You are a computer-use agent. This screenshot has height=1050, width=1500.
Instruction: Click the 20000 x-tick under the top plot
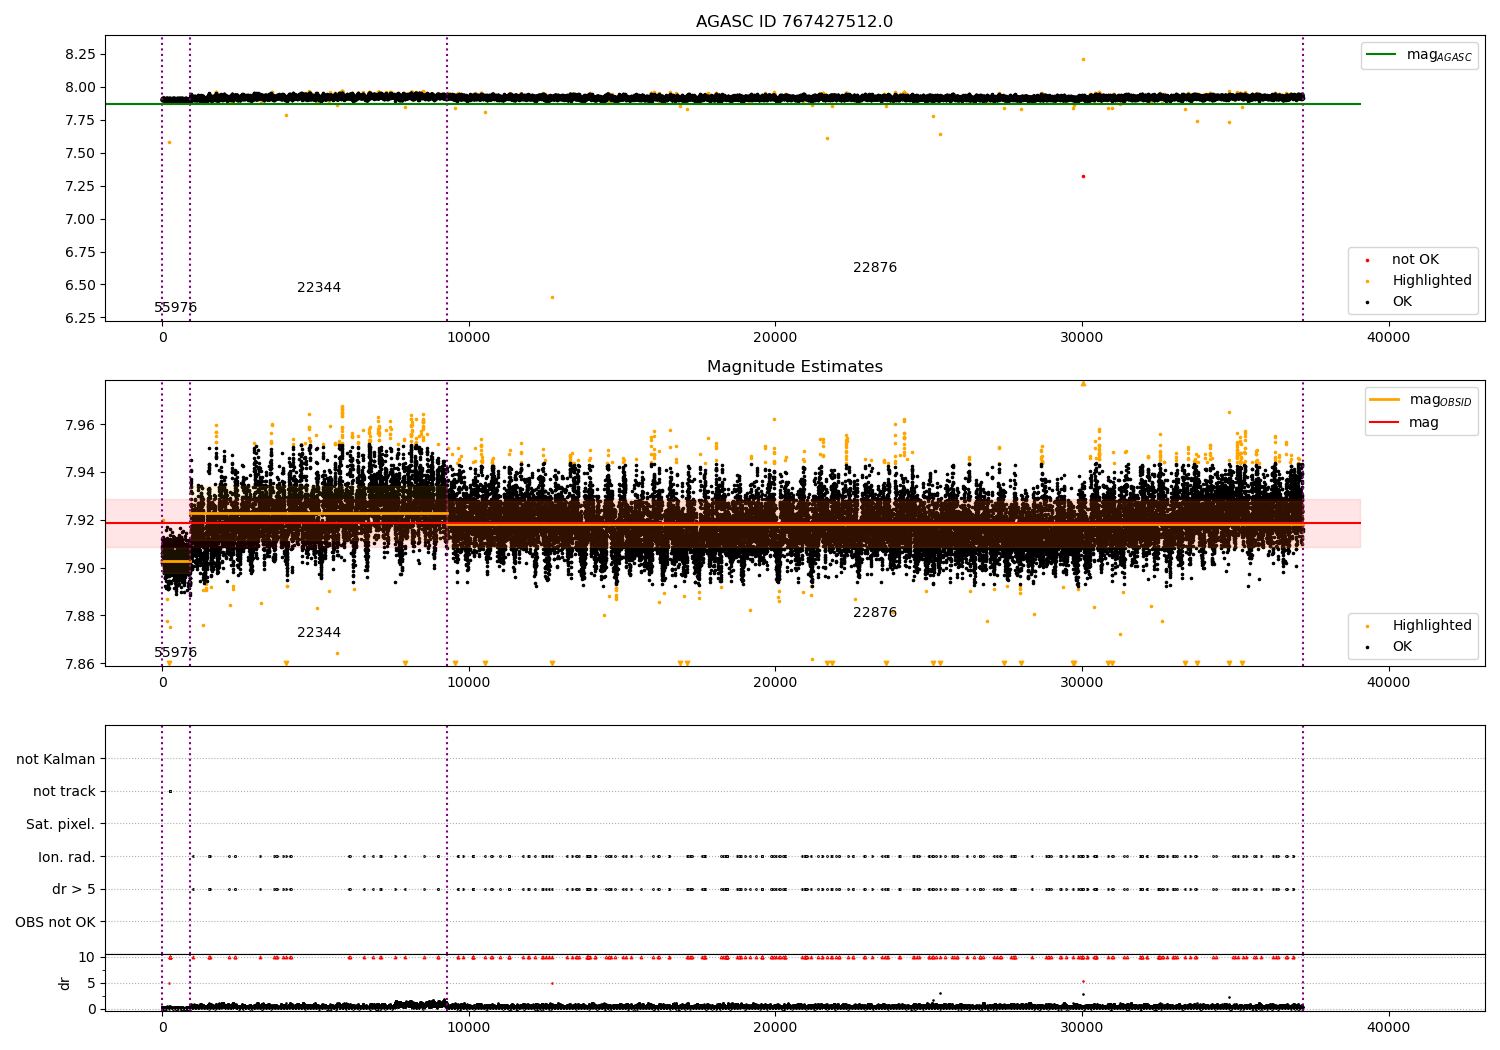[775, 338]
